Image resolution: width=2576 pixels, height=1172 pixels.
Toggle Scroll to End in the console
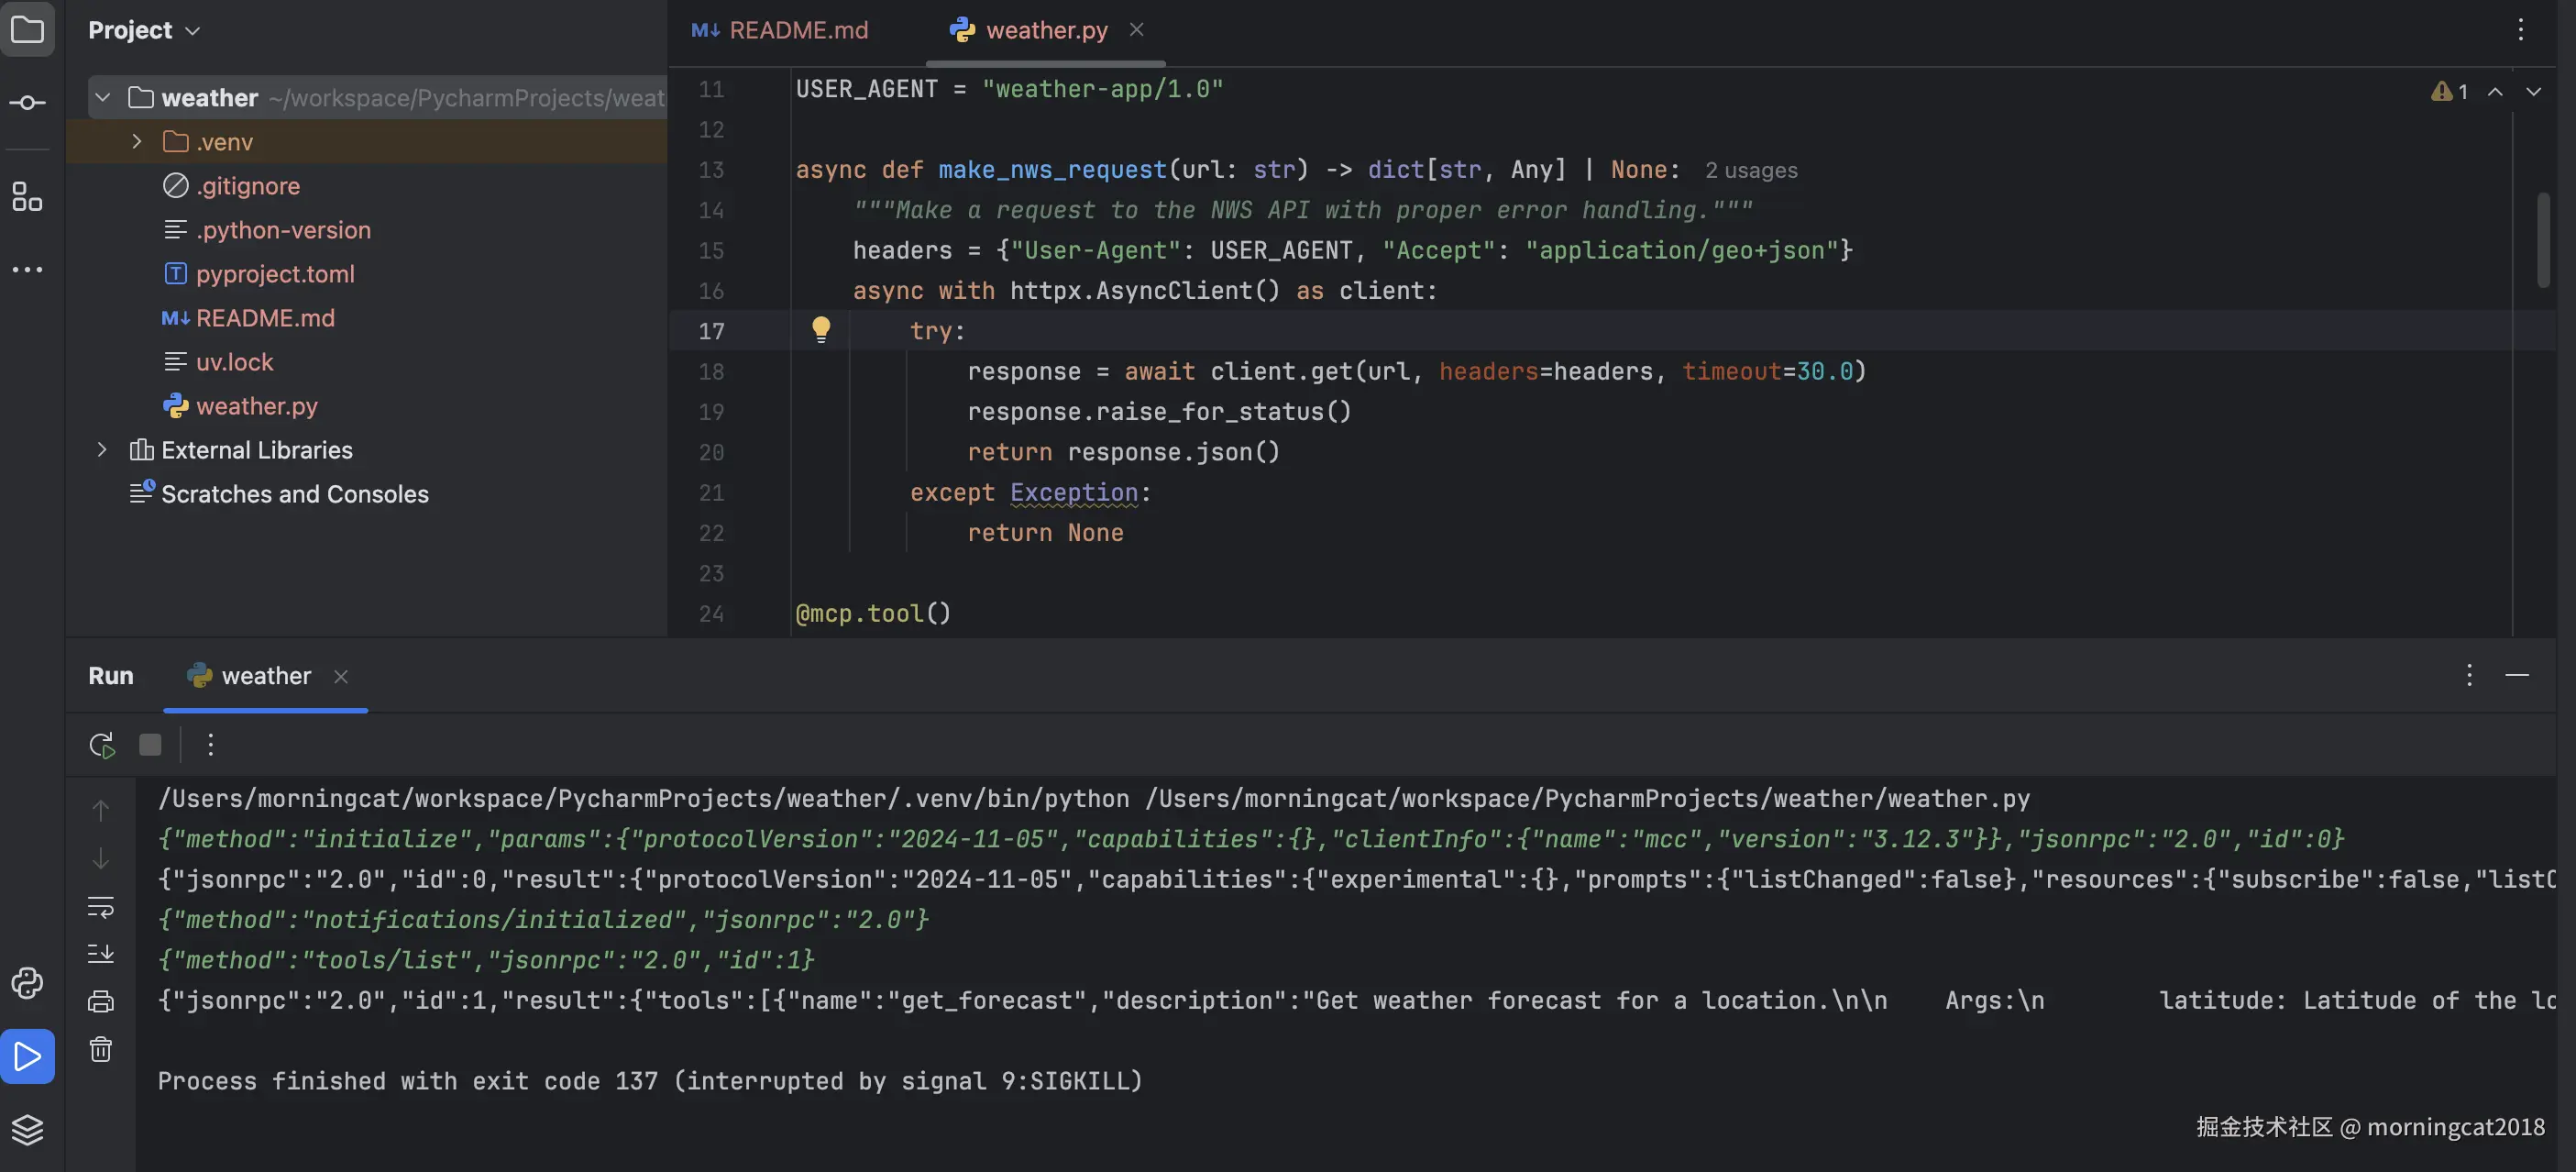pyautogui.click(x=101, y=954)
